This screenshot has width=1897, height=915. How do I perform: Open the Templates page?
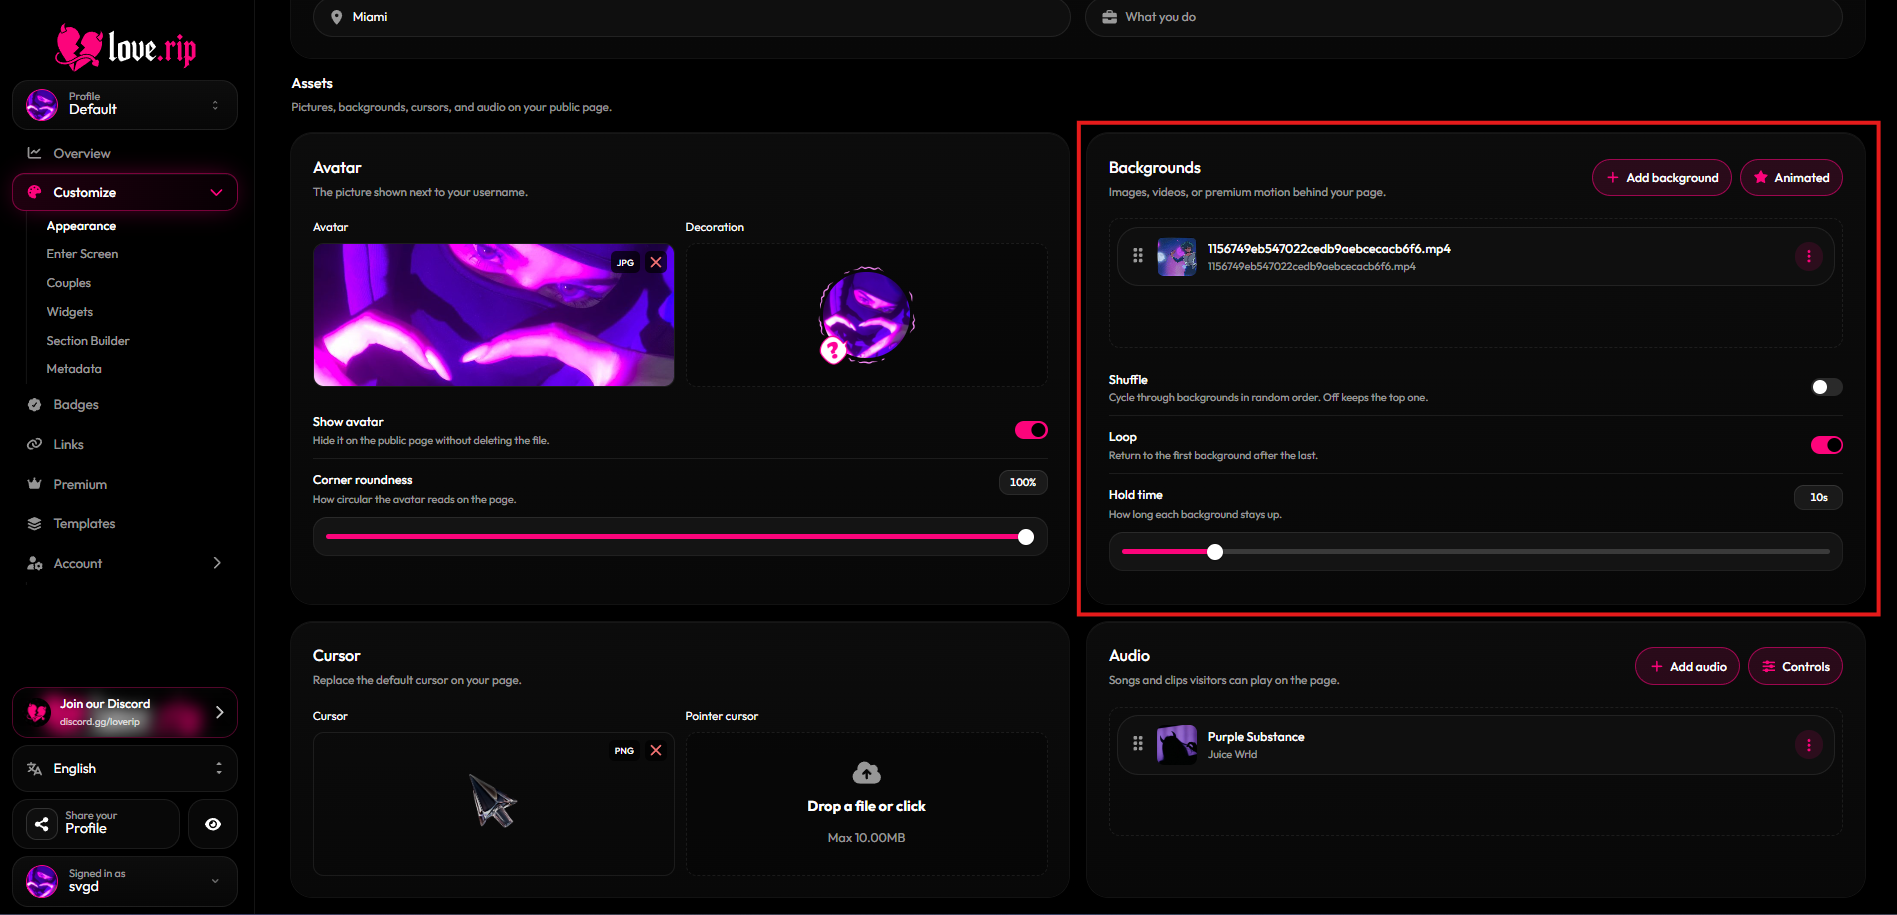[84, 523]
